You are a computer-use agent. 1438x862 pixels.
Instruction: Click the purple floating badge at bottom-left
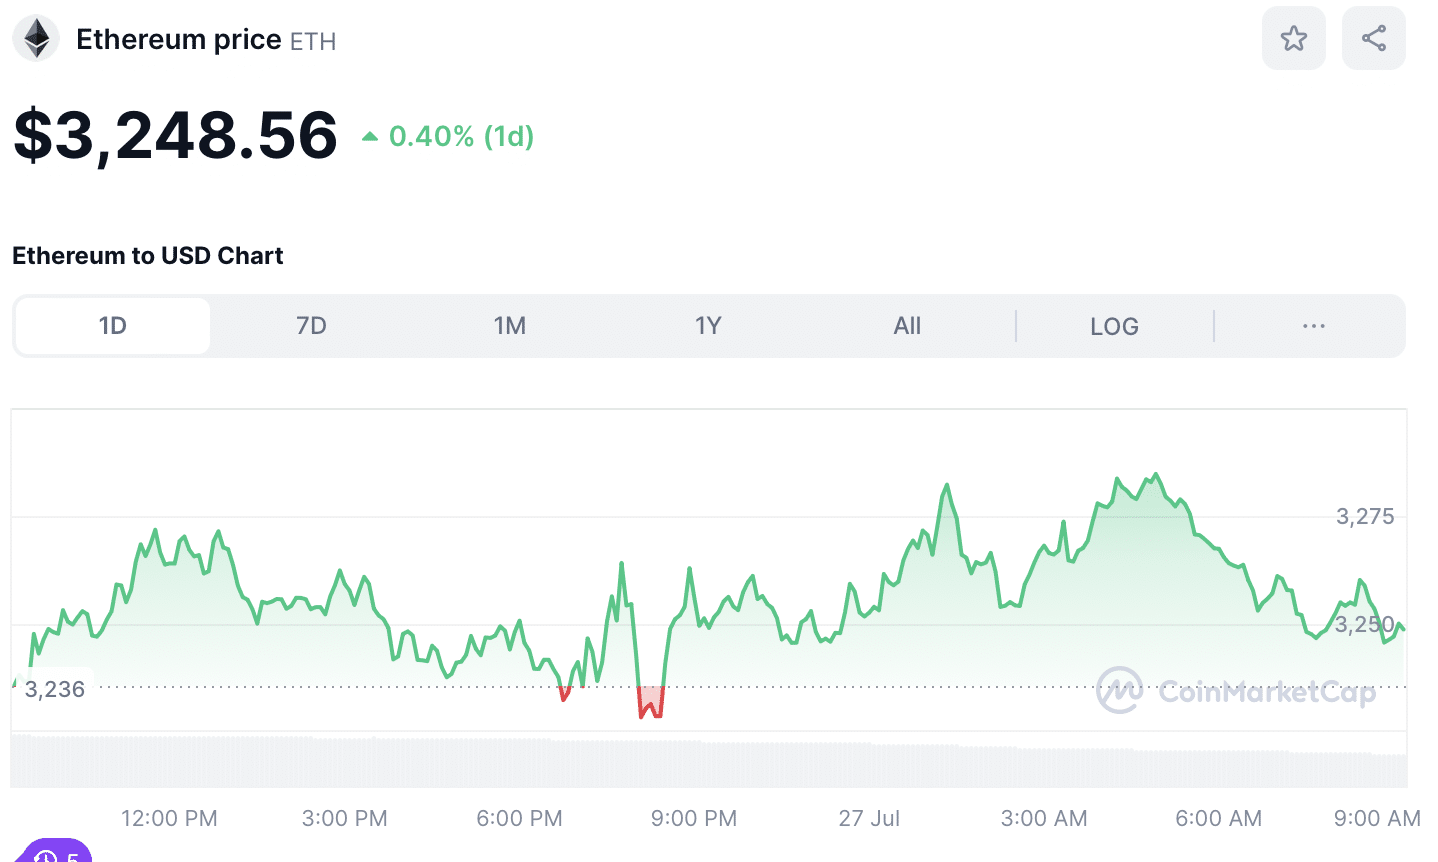point(56,851)
